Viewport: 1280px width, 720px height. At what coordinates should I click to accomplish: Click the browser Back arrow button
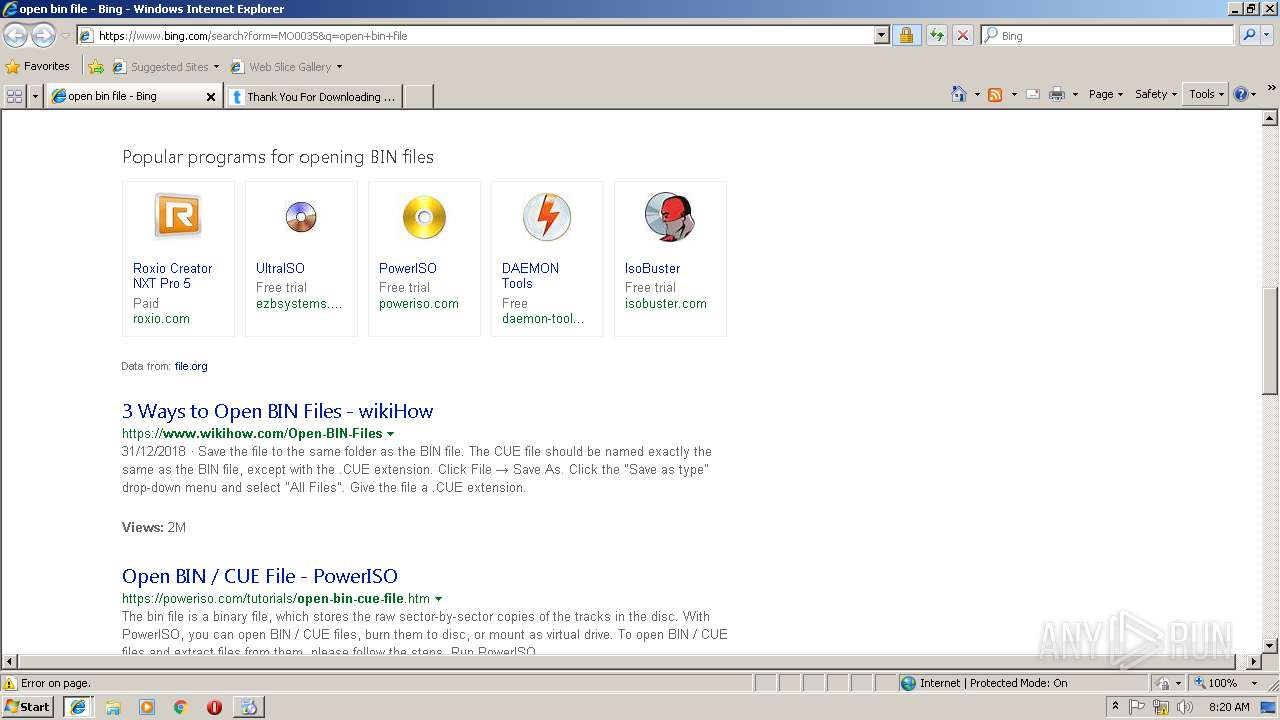pyautogui.click(x=15, y=36)
